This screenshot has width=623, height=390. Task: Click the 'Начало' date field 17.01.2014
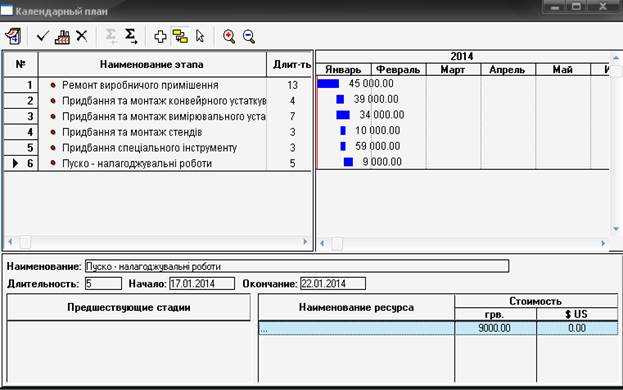tap(202, 284)
